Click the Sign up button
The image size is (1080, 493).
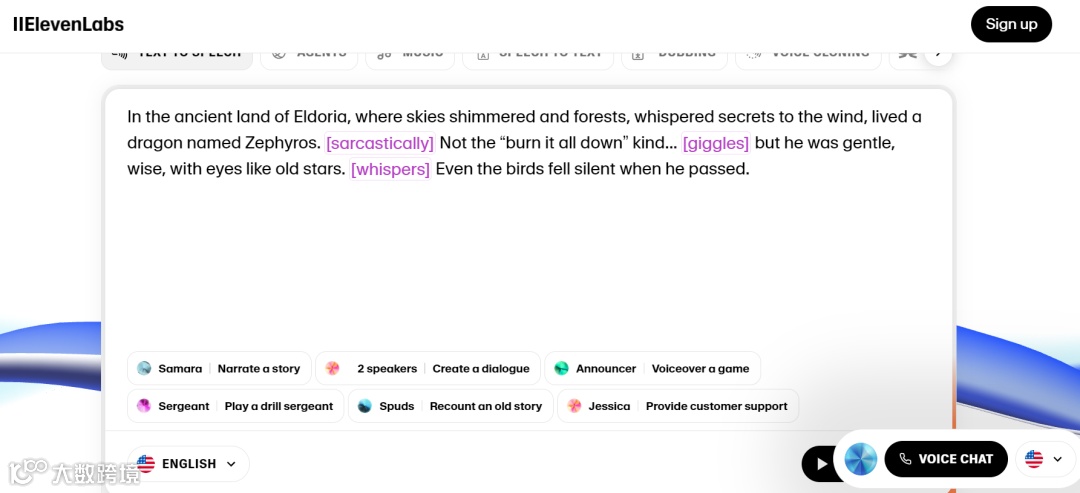pyautogui.click(x=1011, y=24)
